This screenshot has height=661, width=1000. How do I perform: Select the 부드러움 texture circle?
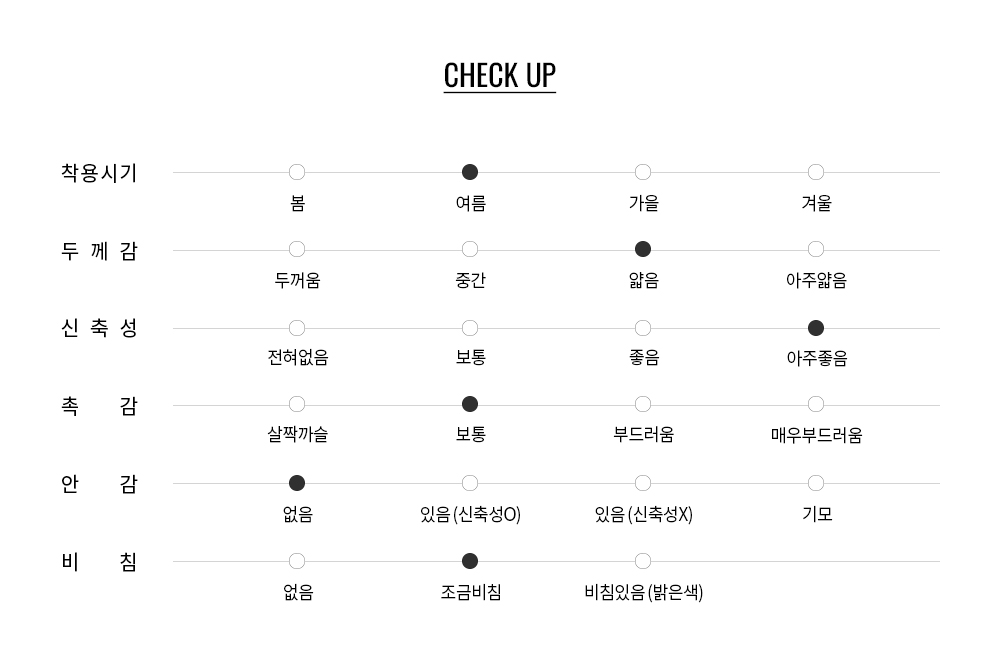643,404
